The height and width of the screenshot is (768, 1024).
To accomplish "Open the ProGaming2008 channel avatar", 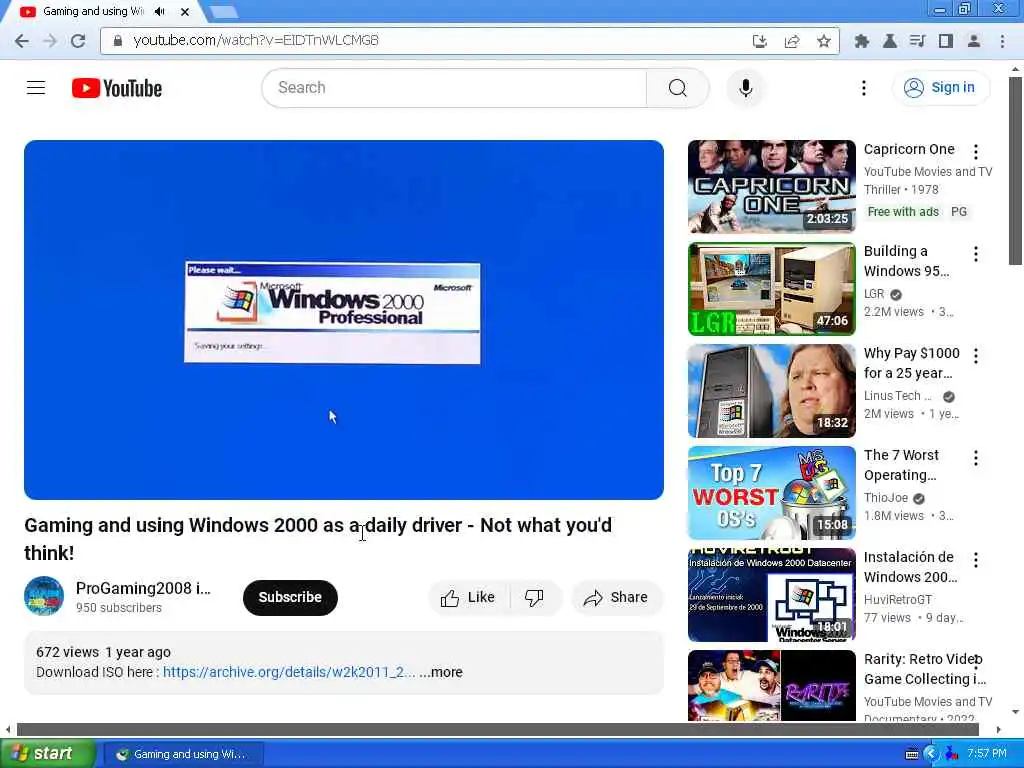I will coord(44,596).
